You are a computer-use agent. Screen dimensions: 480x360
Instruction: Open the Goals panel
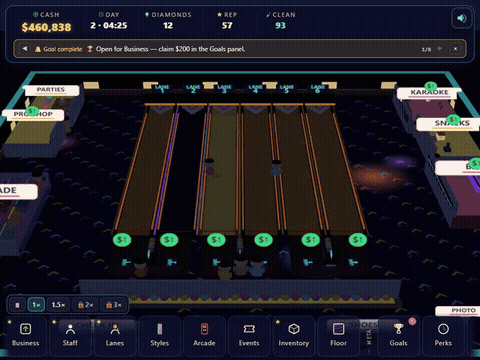pyautogui.click(x=398, y=335)
